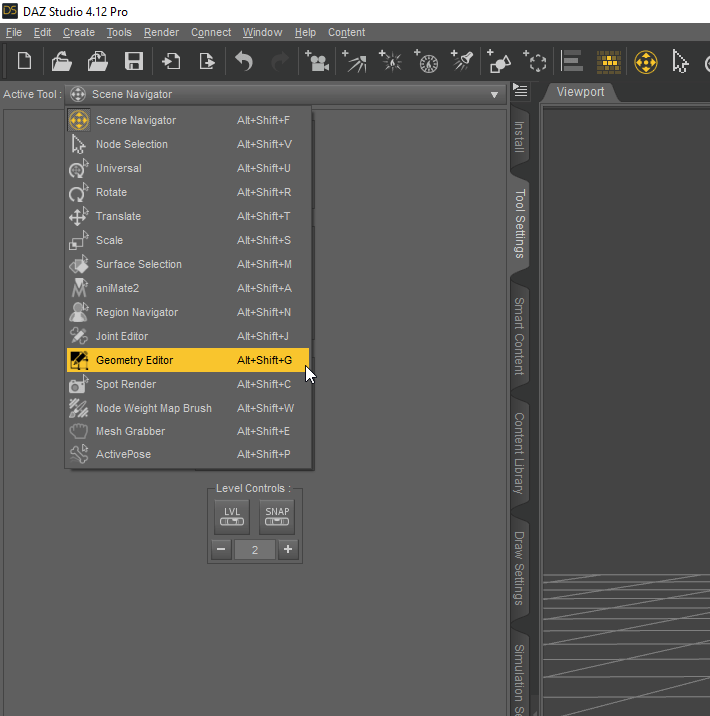The height and width of the screenshot is (716, 710).
Task: Create a new camera via toolbar icon
Action: click(x=317, y=61)
